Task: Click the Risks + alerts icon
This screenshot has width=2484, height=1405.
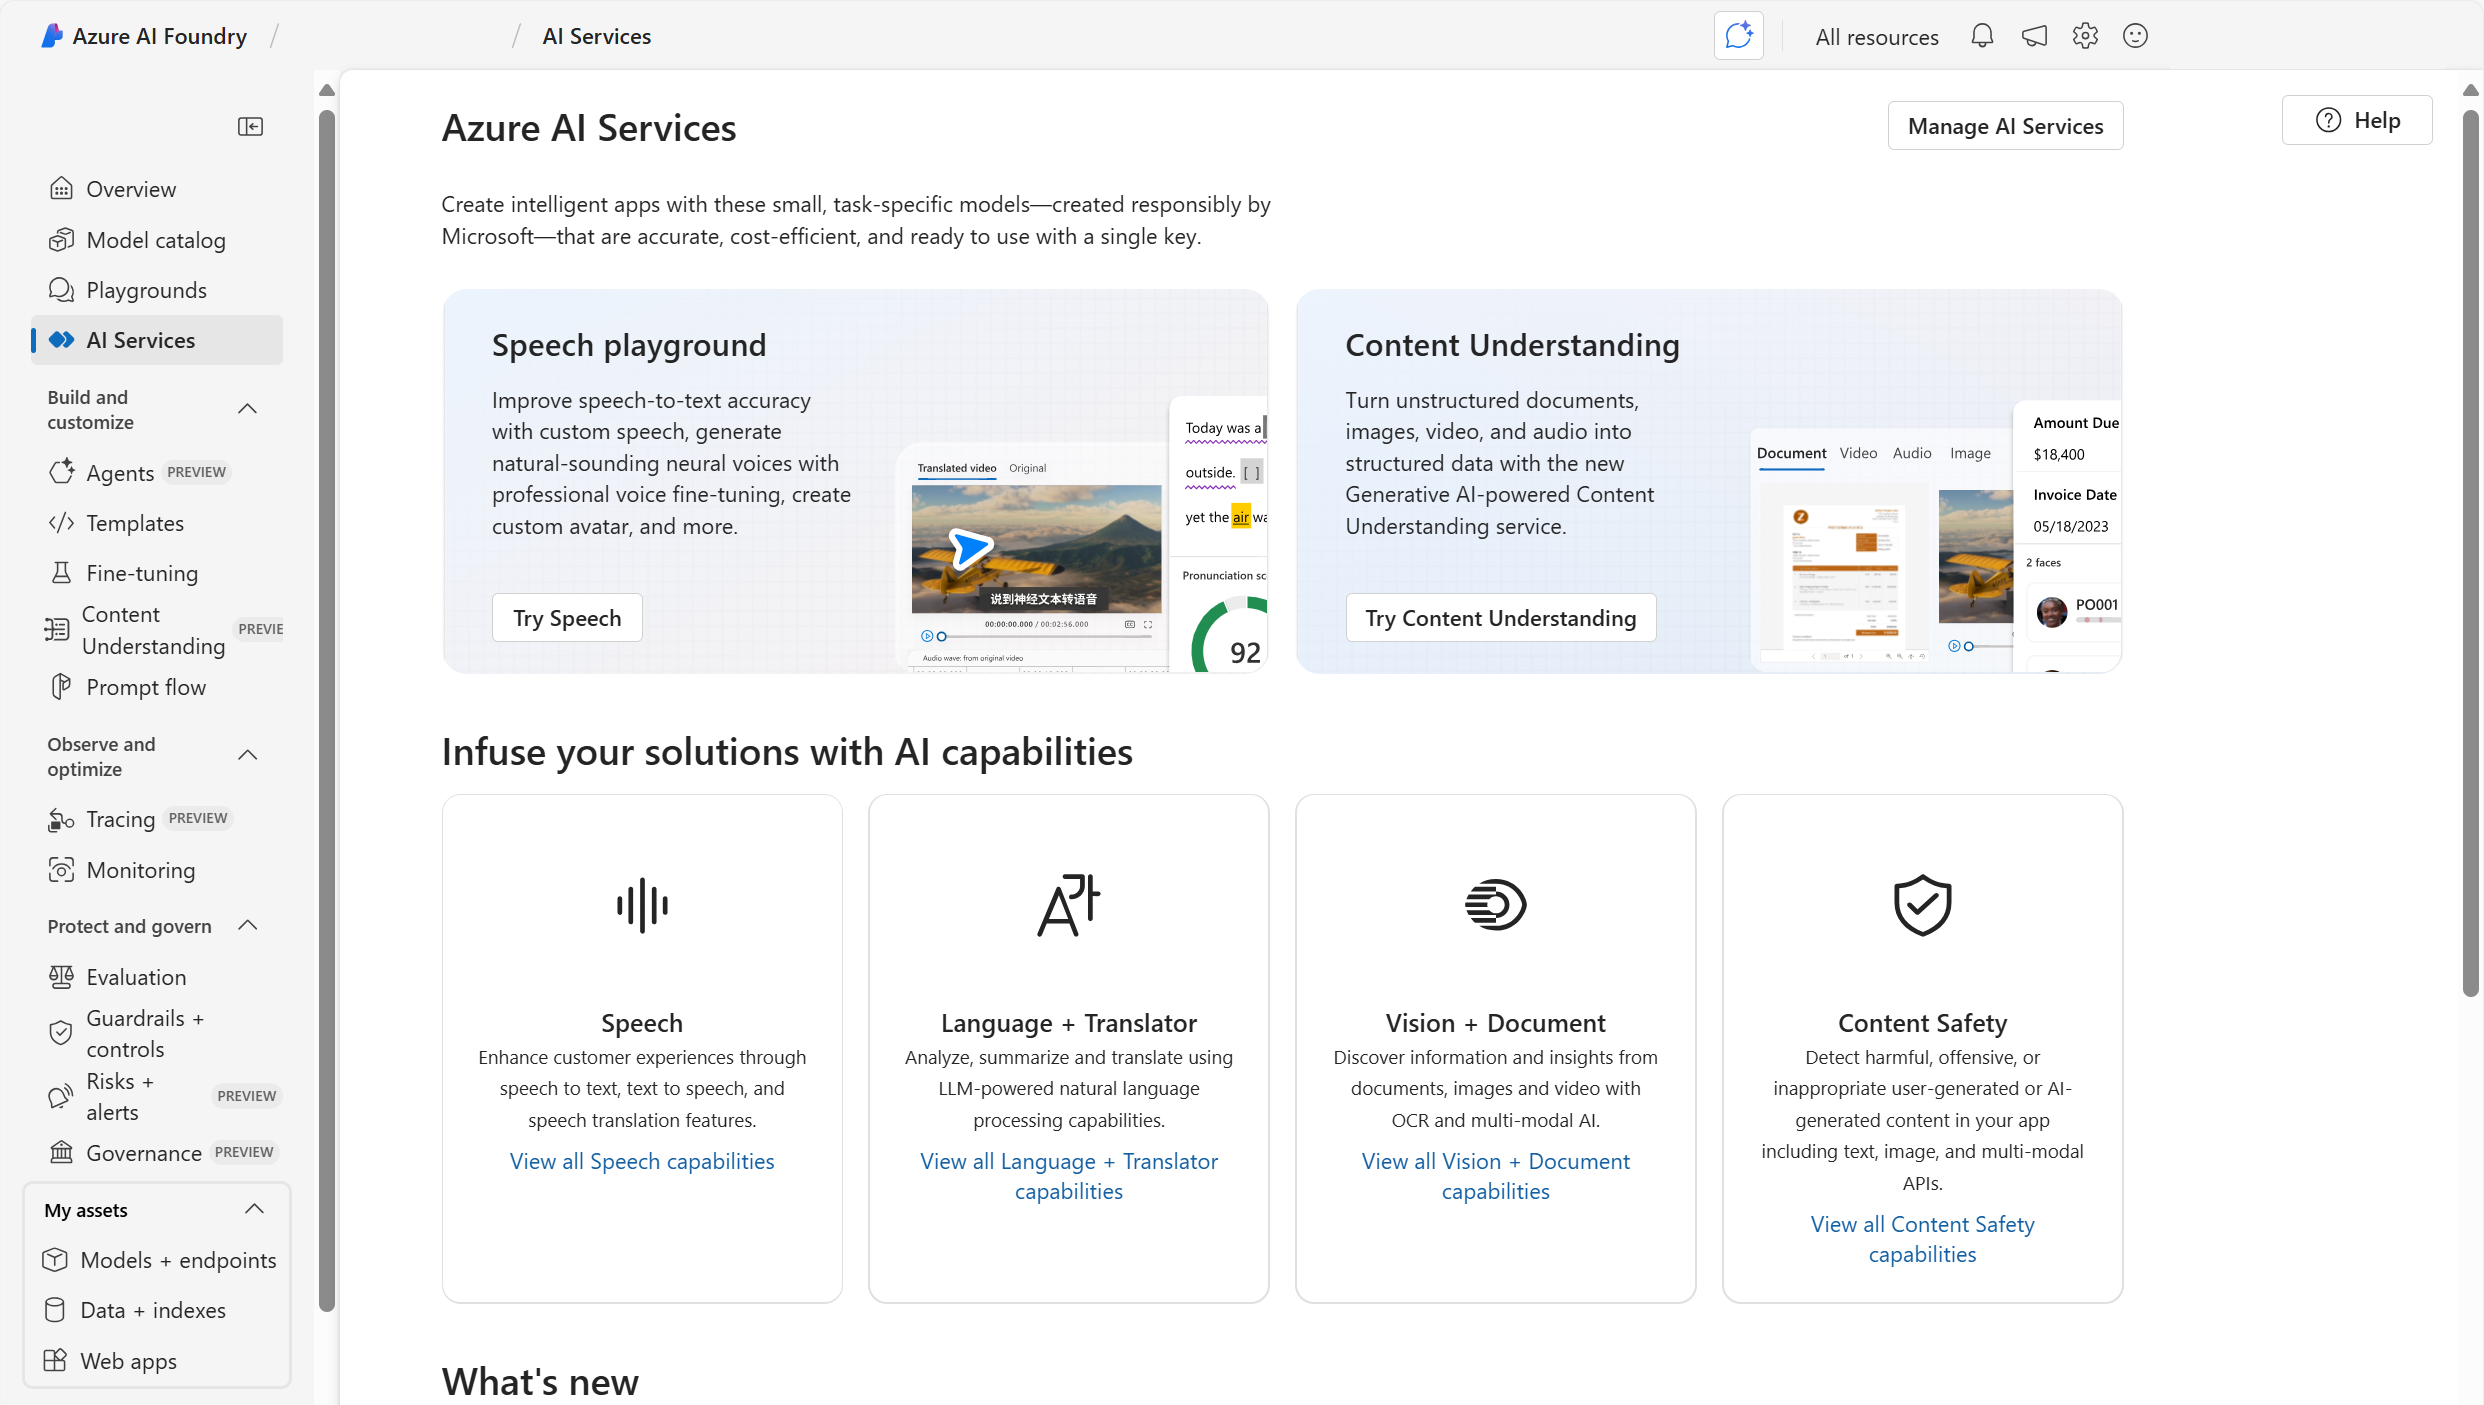Action: [x=61, y=1096]
